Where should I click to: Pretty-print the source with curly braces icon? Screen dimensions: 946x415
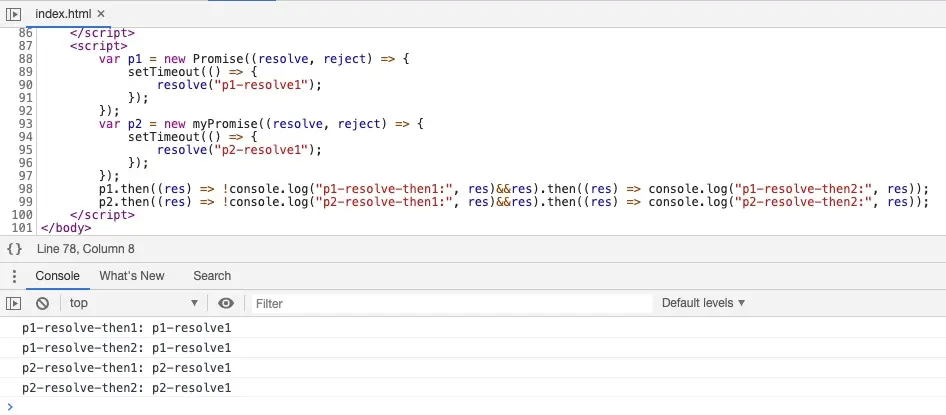click(14, 249)
